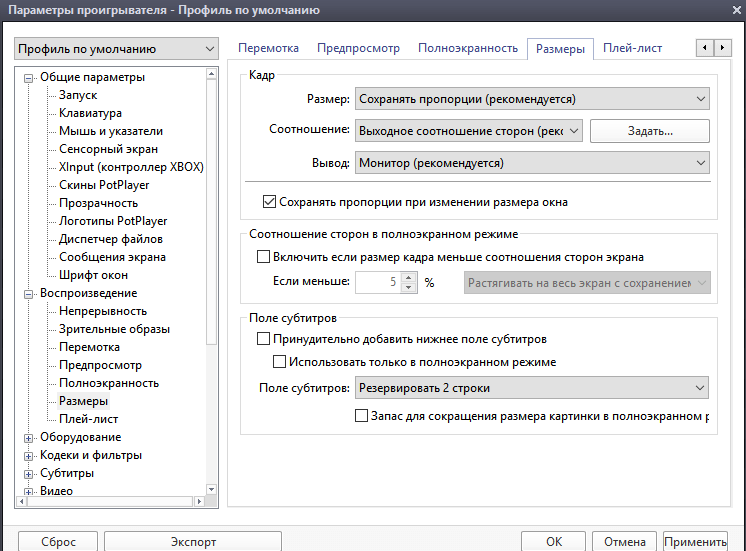Viewport: 746px width, 551px height.
Task: Open the 'Размер' frame size dropdown
Action: [531, 99]
